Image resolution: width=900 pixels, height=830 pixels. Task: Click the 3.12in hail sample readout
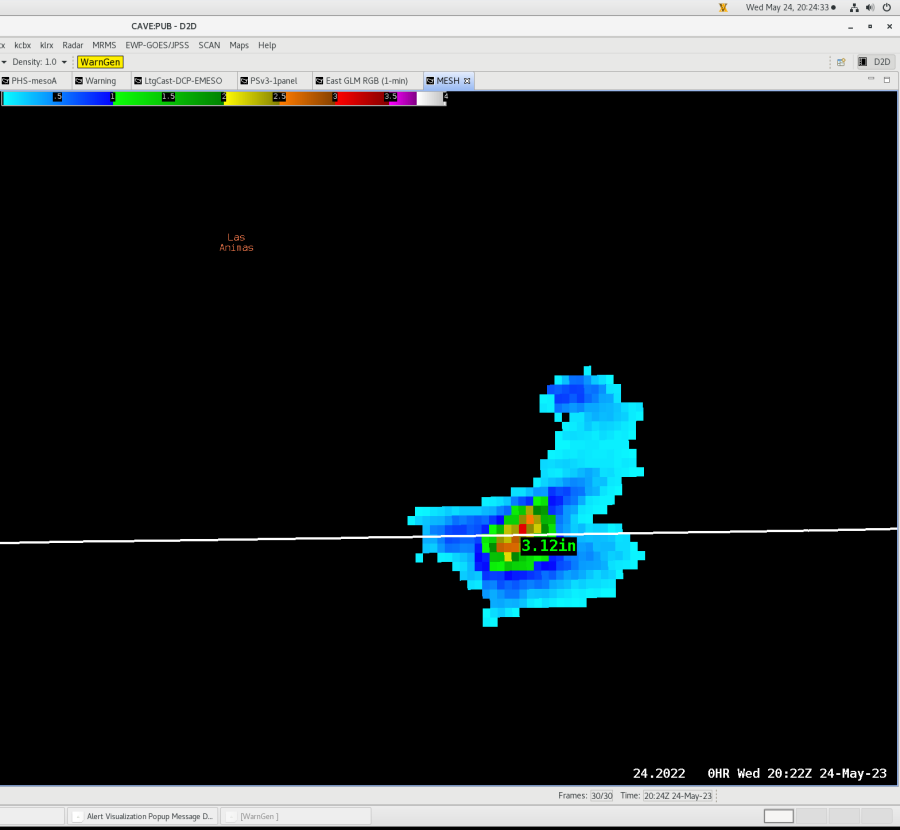coord(548,546)
